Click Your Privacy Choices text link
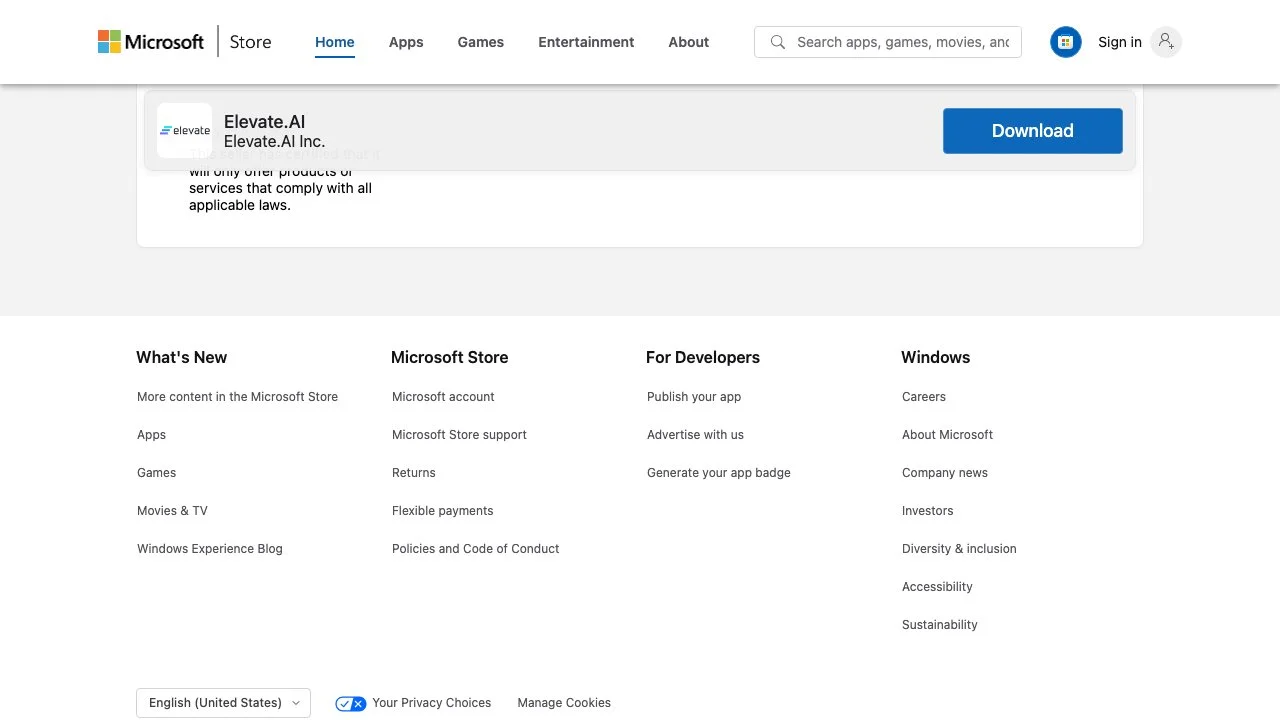This screenshot has width=1280, height=720. click(x=432, y=703)
